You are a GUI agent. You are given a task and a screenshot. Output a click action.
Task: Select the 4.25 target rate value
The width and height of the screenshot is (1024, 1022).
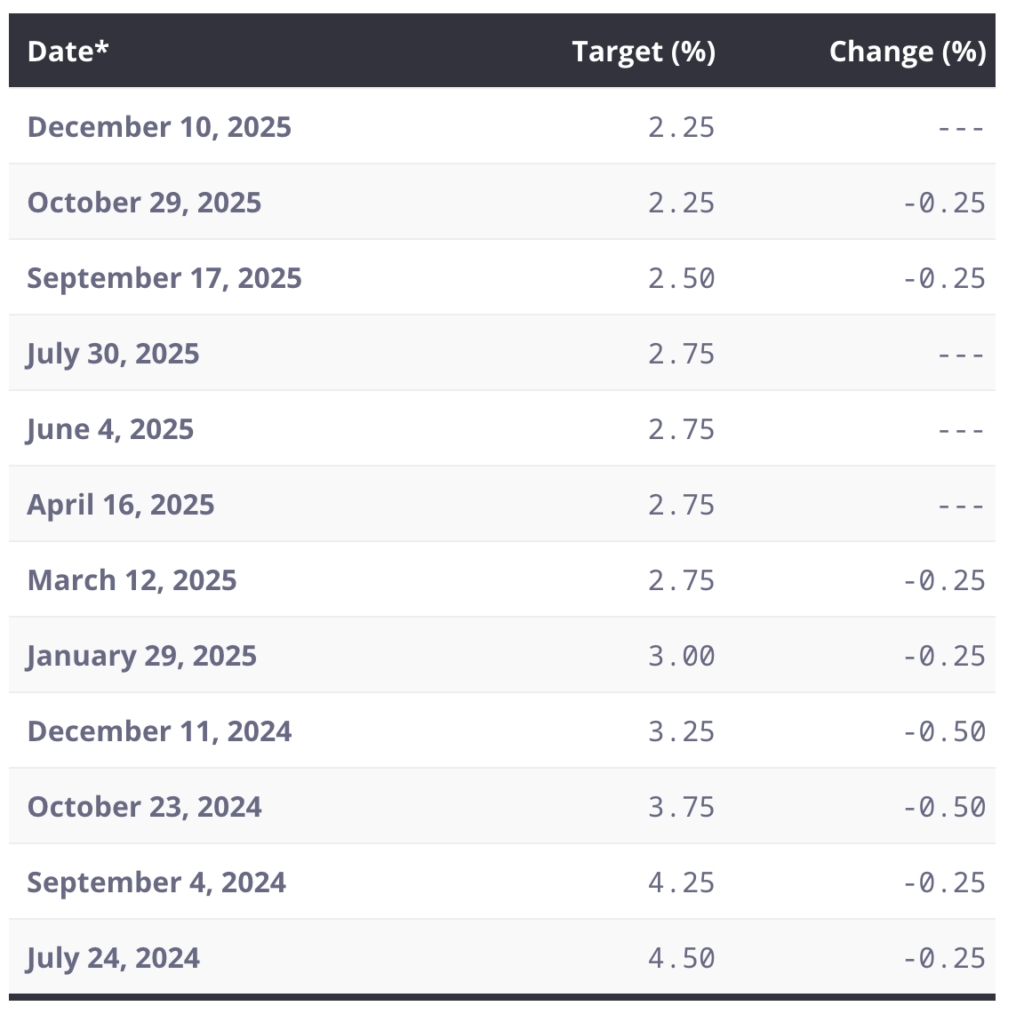[681, 882]
